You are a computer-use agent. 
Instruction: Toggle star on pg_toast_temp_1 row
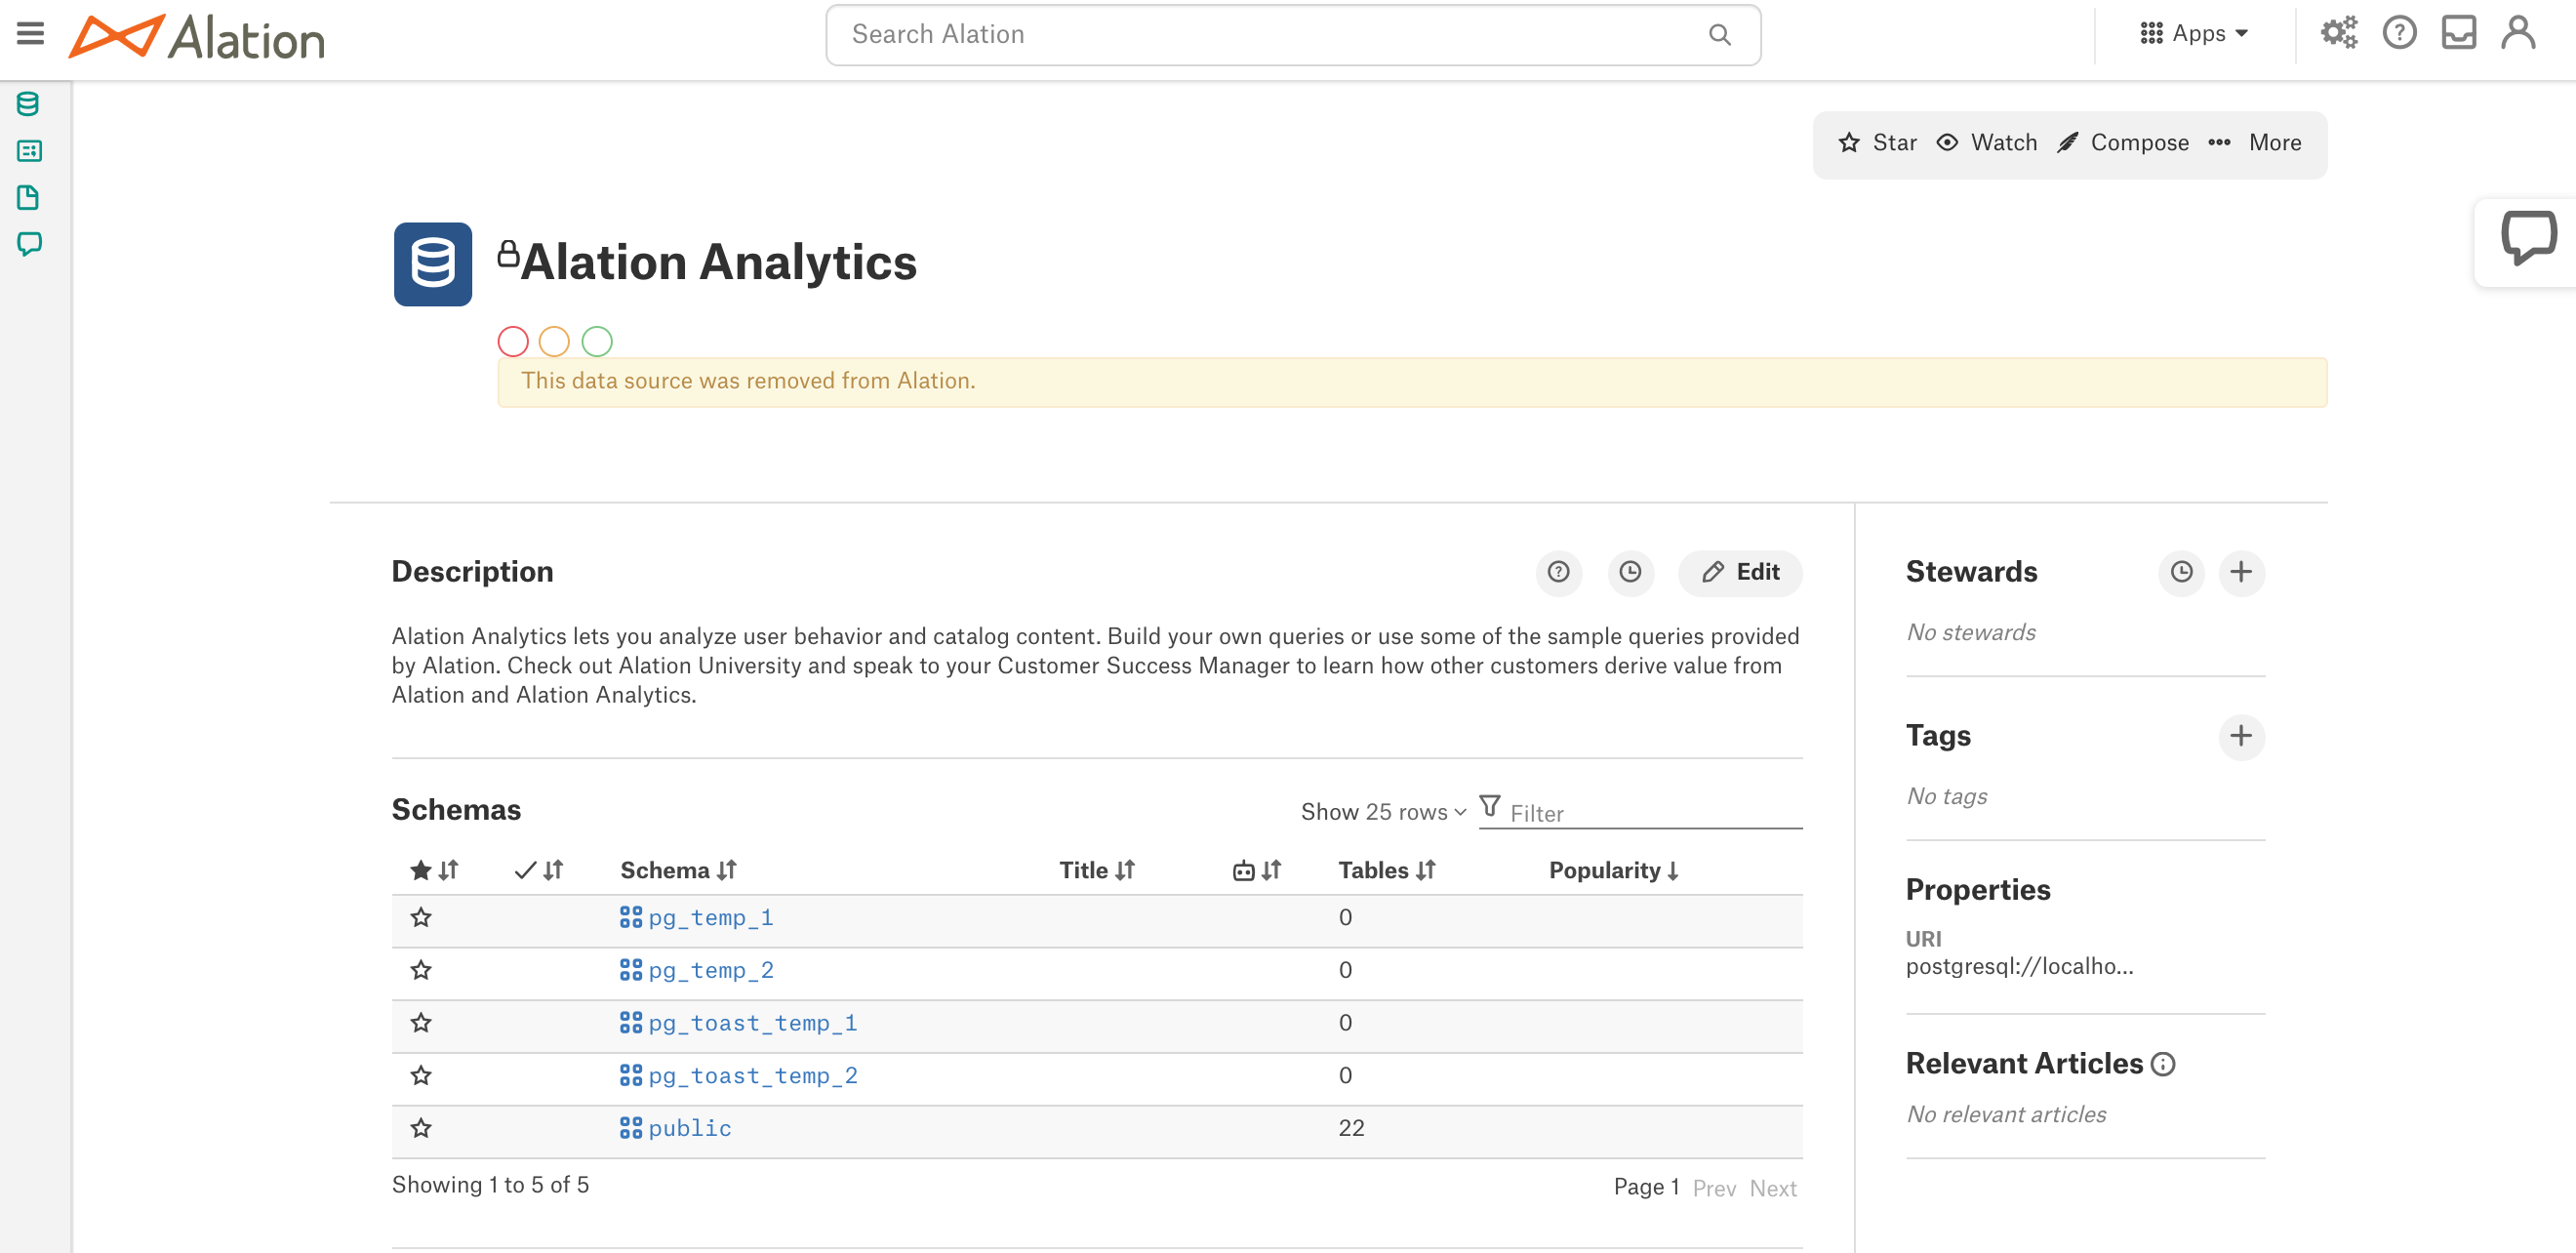(421, 1023)
